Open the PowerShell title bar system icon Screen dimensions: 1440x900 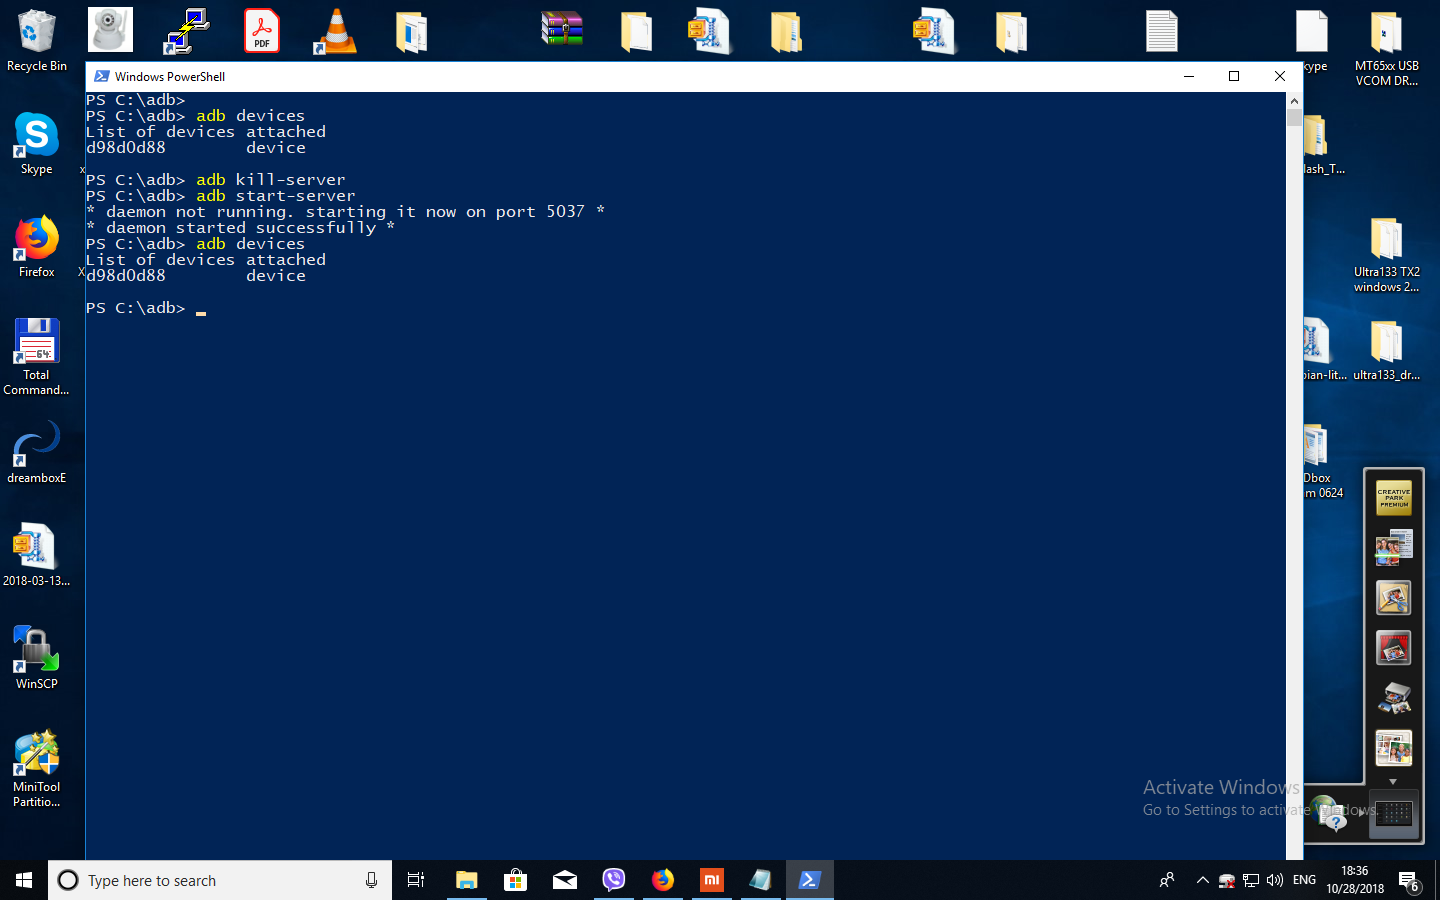point(101,76)
